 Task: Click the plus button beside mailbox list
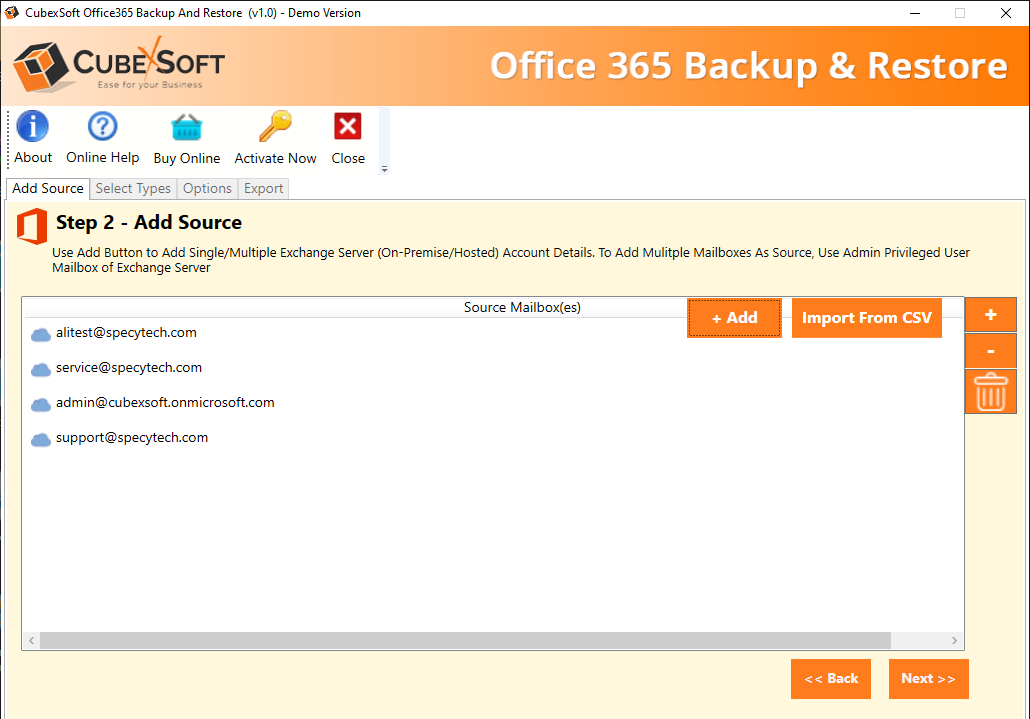click(x=991, y=315)
